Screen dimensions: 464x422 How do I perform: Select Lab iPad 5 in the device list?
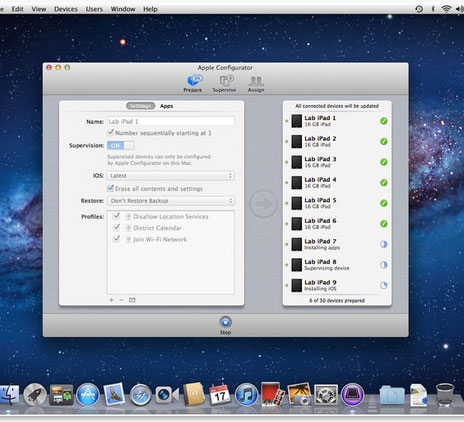coord(337,203)
